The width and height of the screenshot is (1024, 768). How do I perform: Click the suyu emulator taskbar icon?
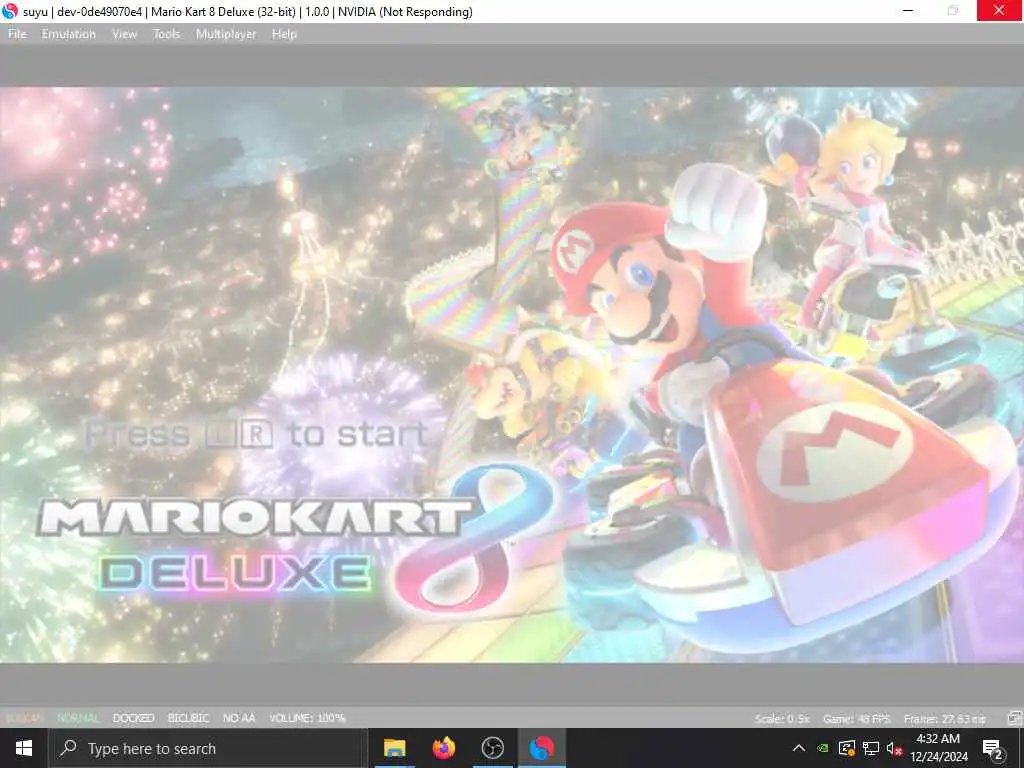[x=541, y=748]
